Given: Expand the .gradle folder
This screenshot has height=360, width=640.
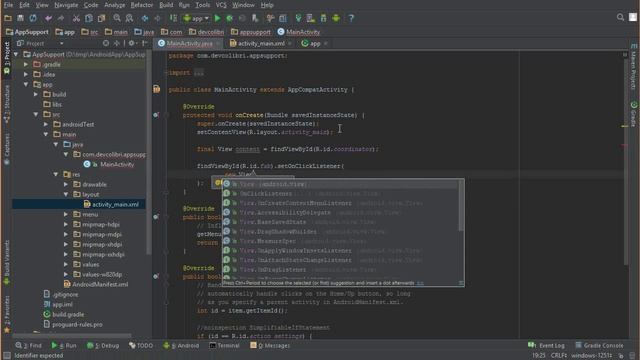Looking at the screenshot, I should coord(26,64).
